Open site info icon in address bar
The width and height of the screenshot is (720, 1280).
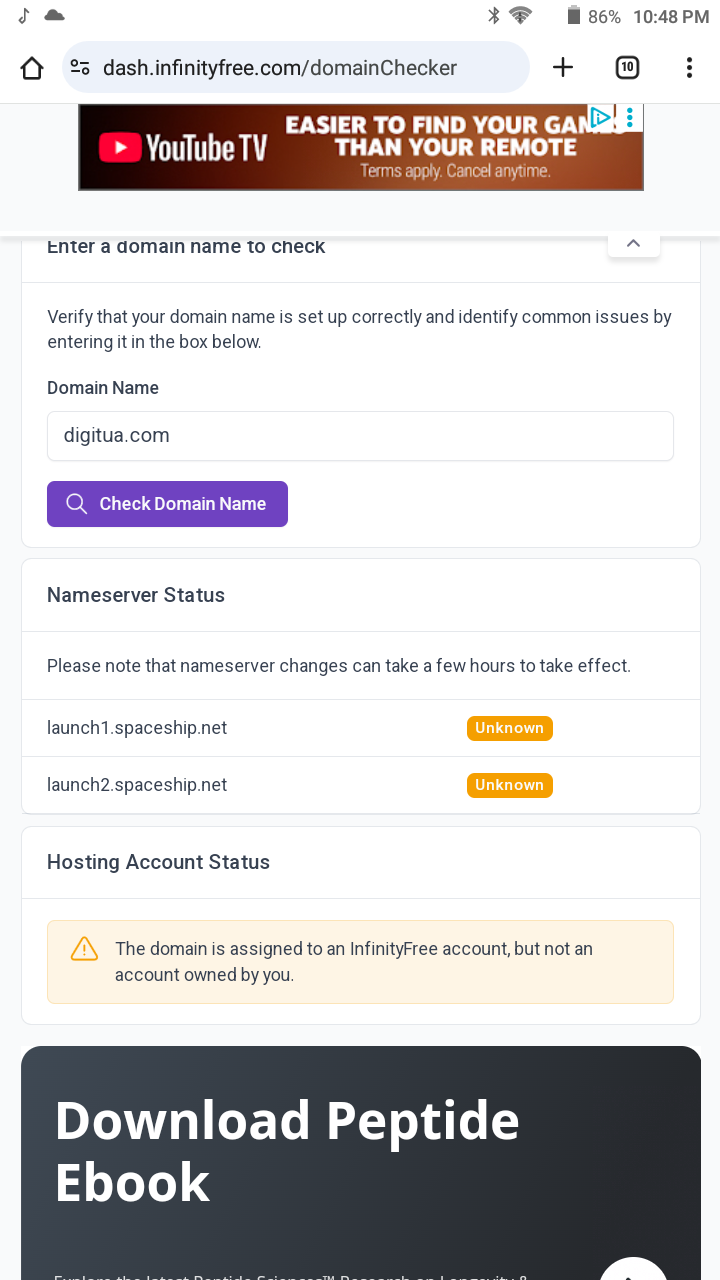(x=80, y=68)
